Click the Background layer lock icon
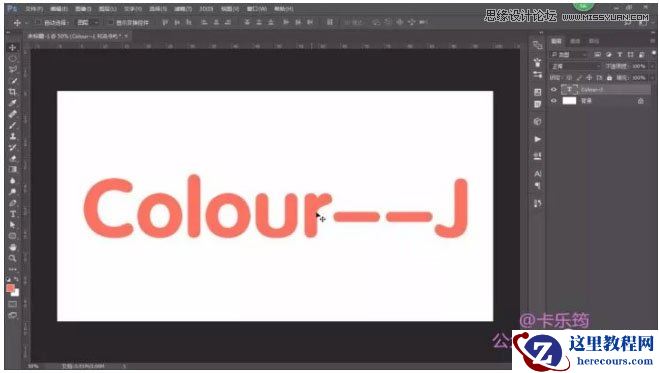659x373 pixels. click(640, 101)
